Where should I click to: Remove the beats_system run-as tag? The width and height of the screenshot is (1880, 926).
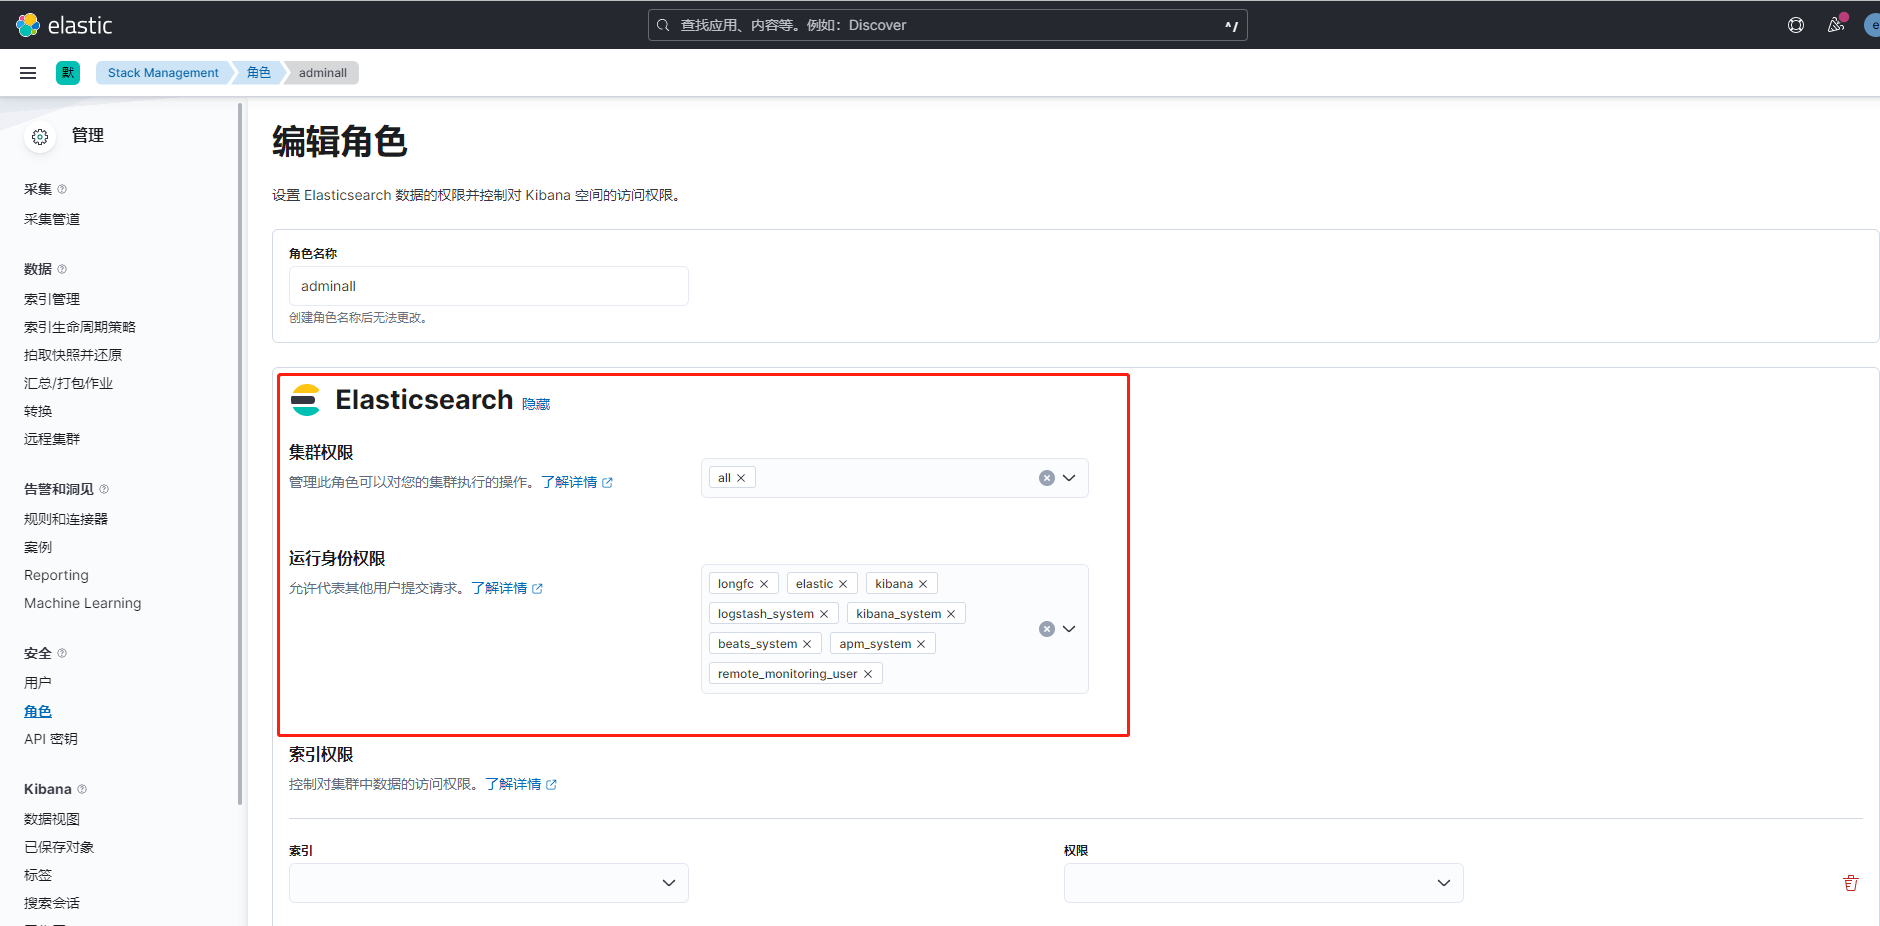(x=807, y=644)
